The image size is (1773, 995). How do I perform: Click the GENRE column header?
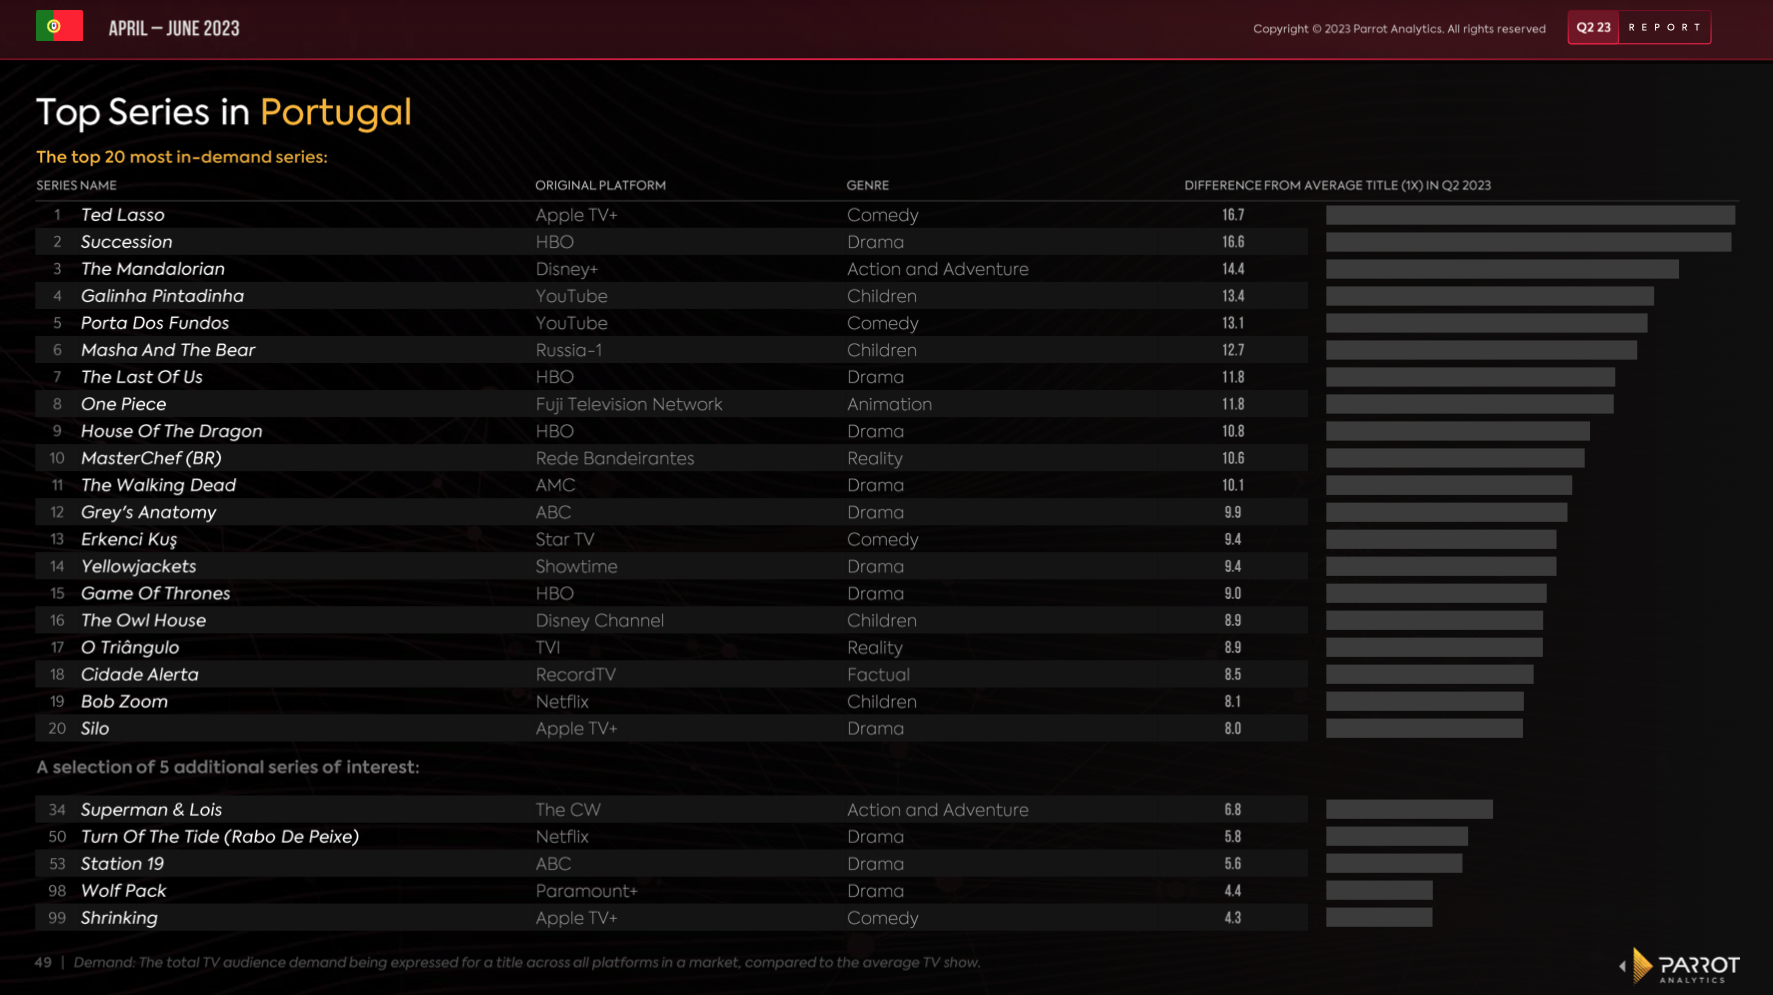(867, 185)
